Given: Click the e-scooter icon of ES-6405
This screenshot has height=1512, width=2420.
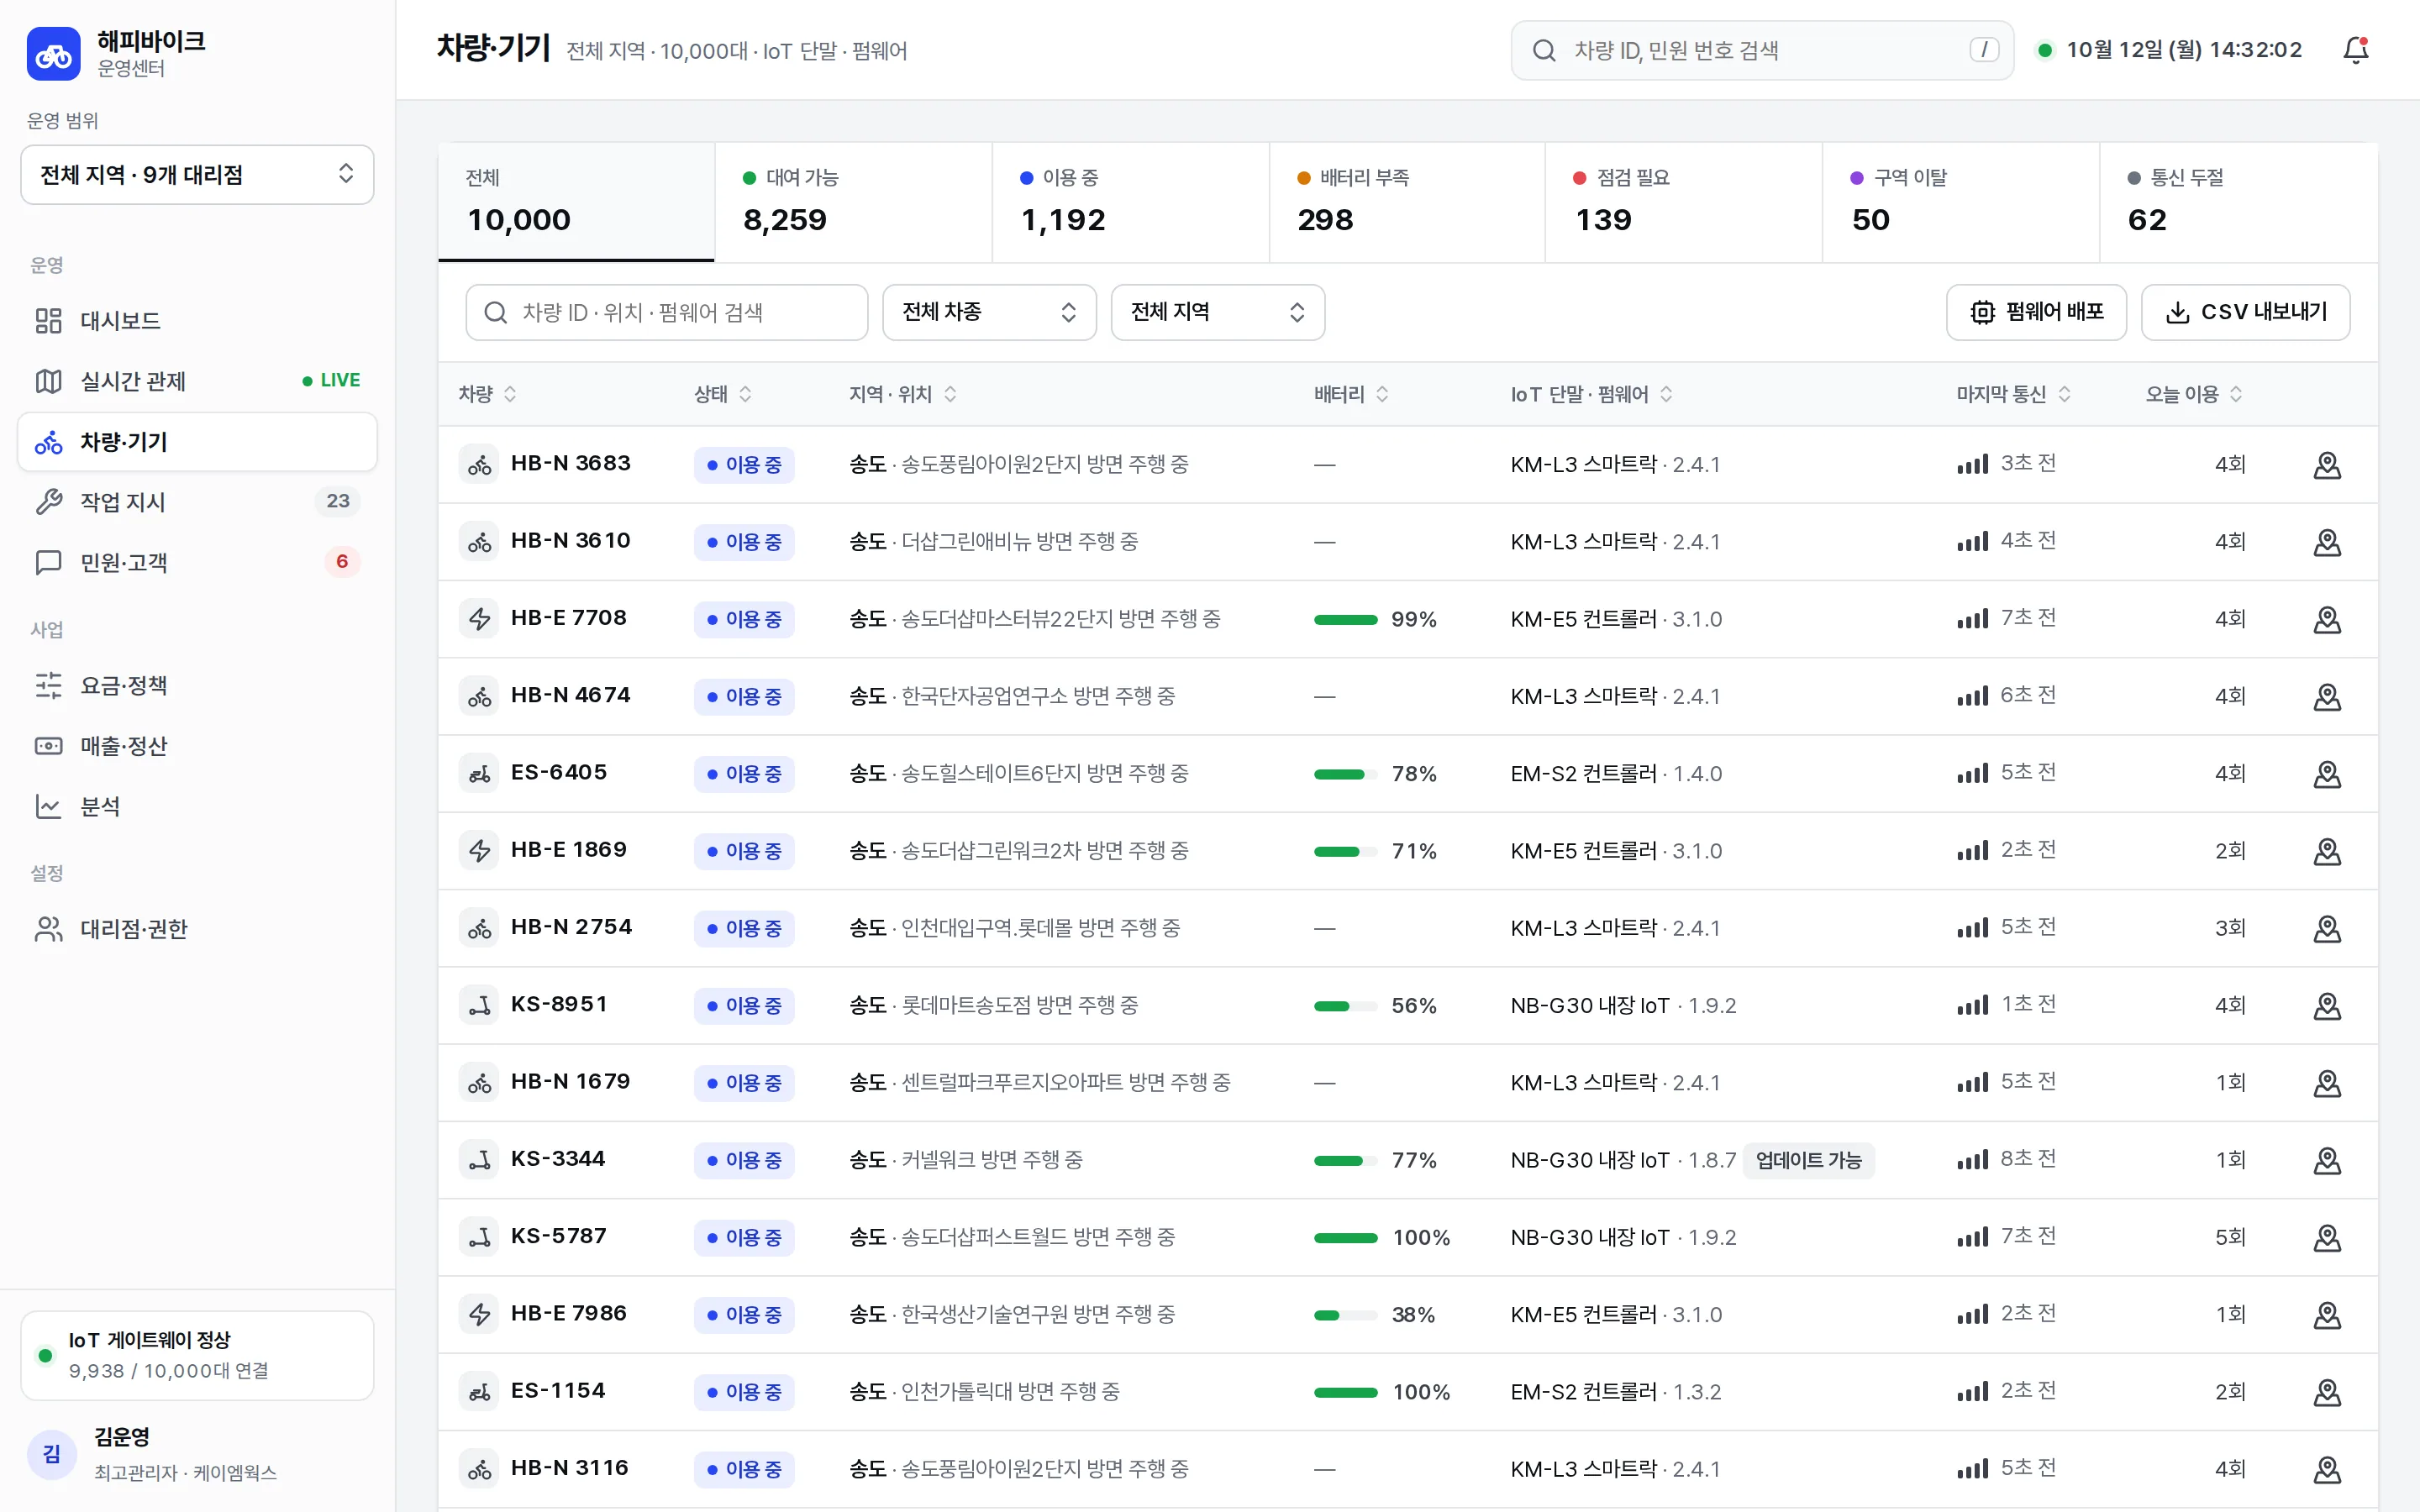Looking at the screenshot, I should tap(480, 774).
